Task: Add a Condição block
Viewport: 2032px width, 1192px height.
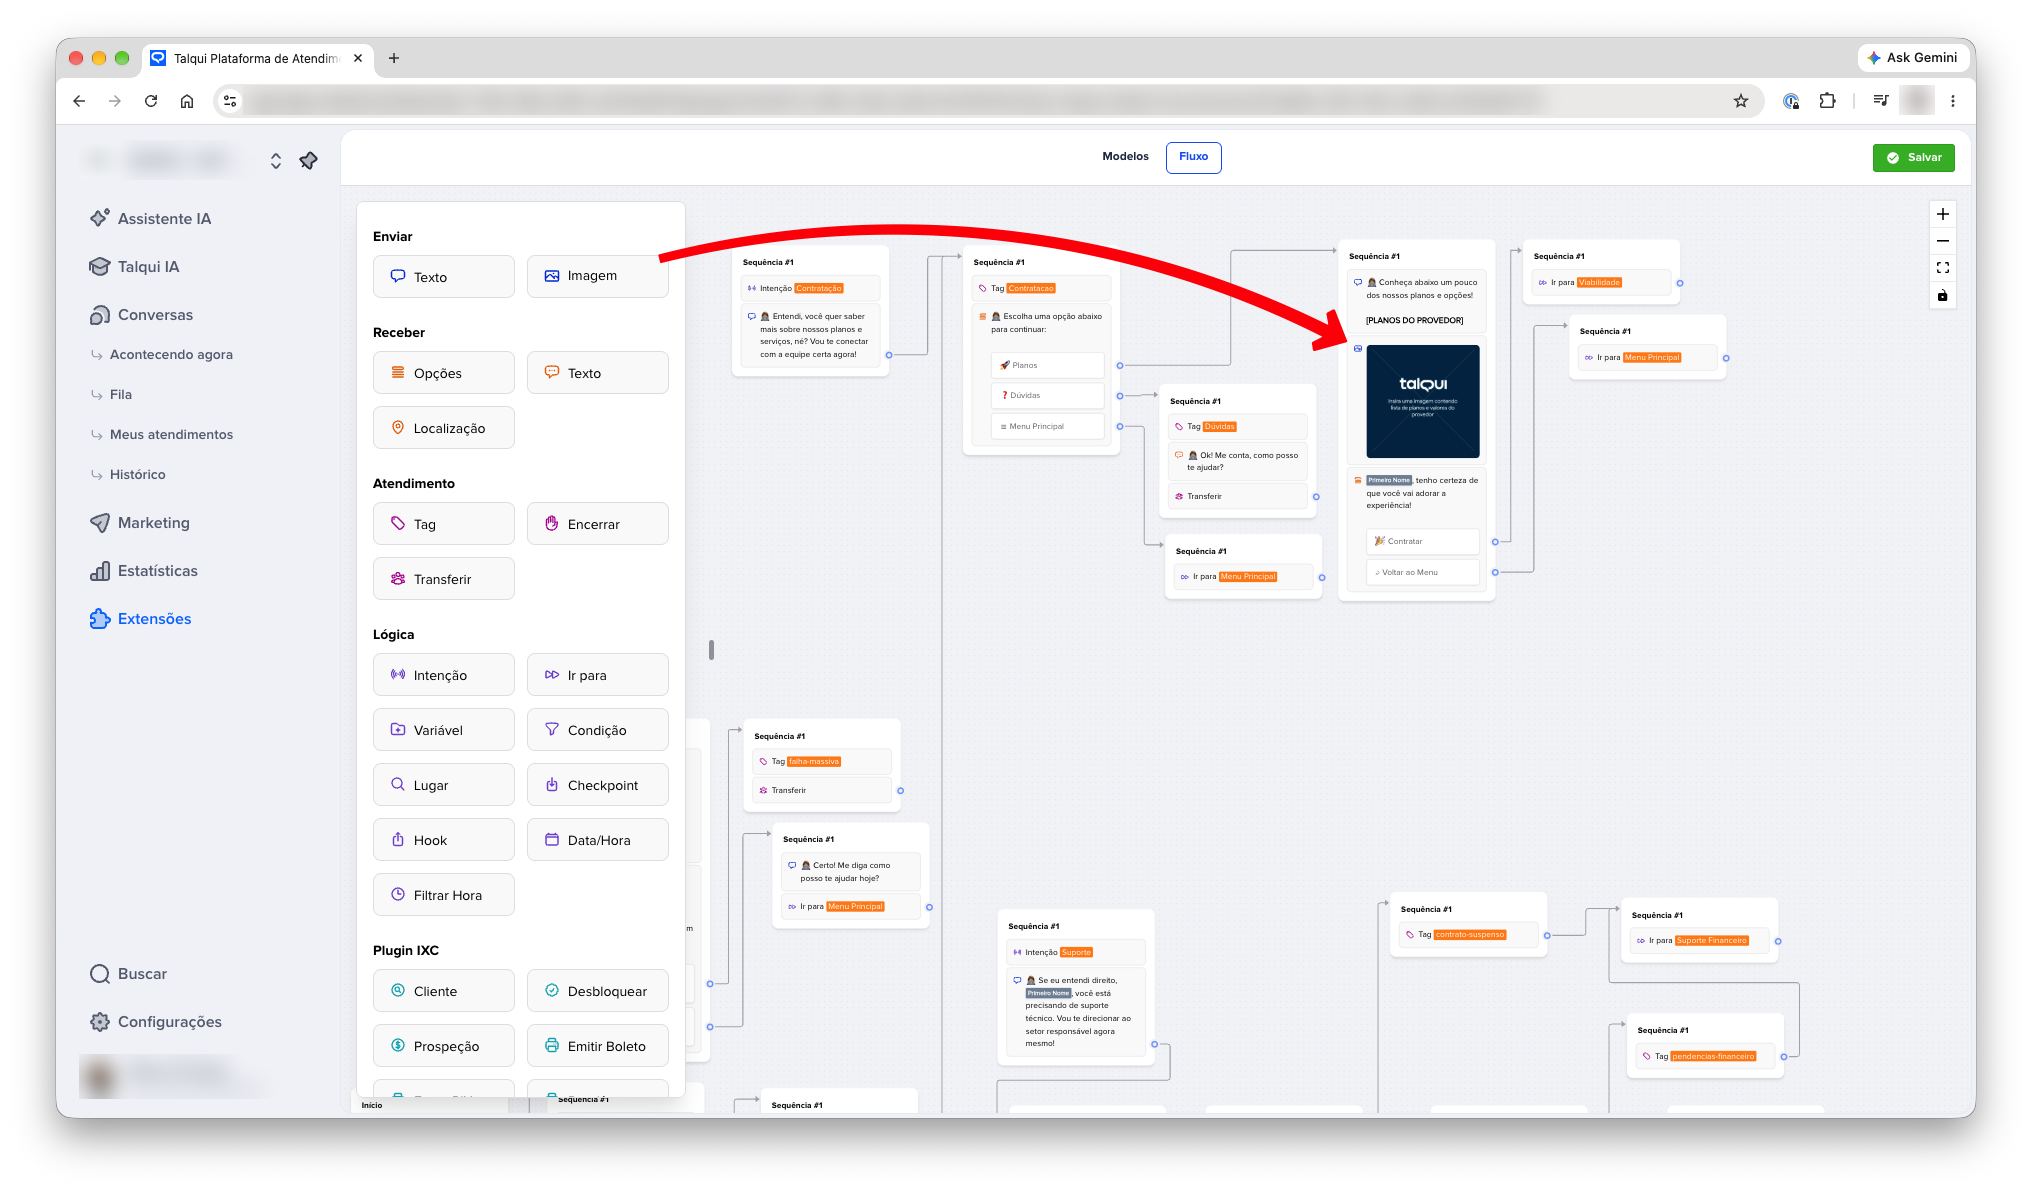Action: coord(597,730)
